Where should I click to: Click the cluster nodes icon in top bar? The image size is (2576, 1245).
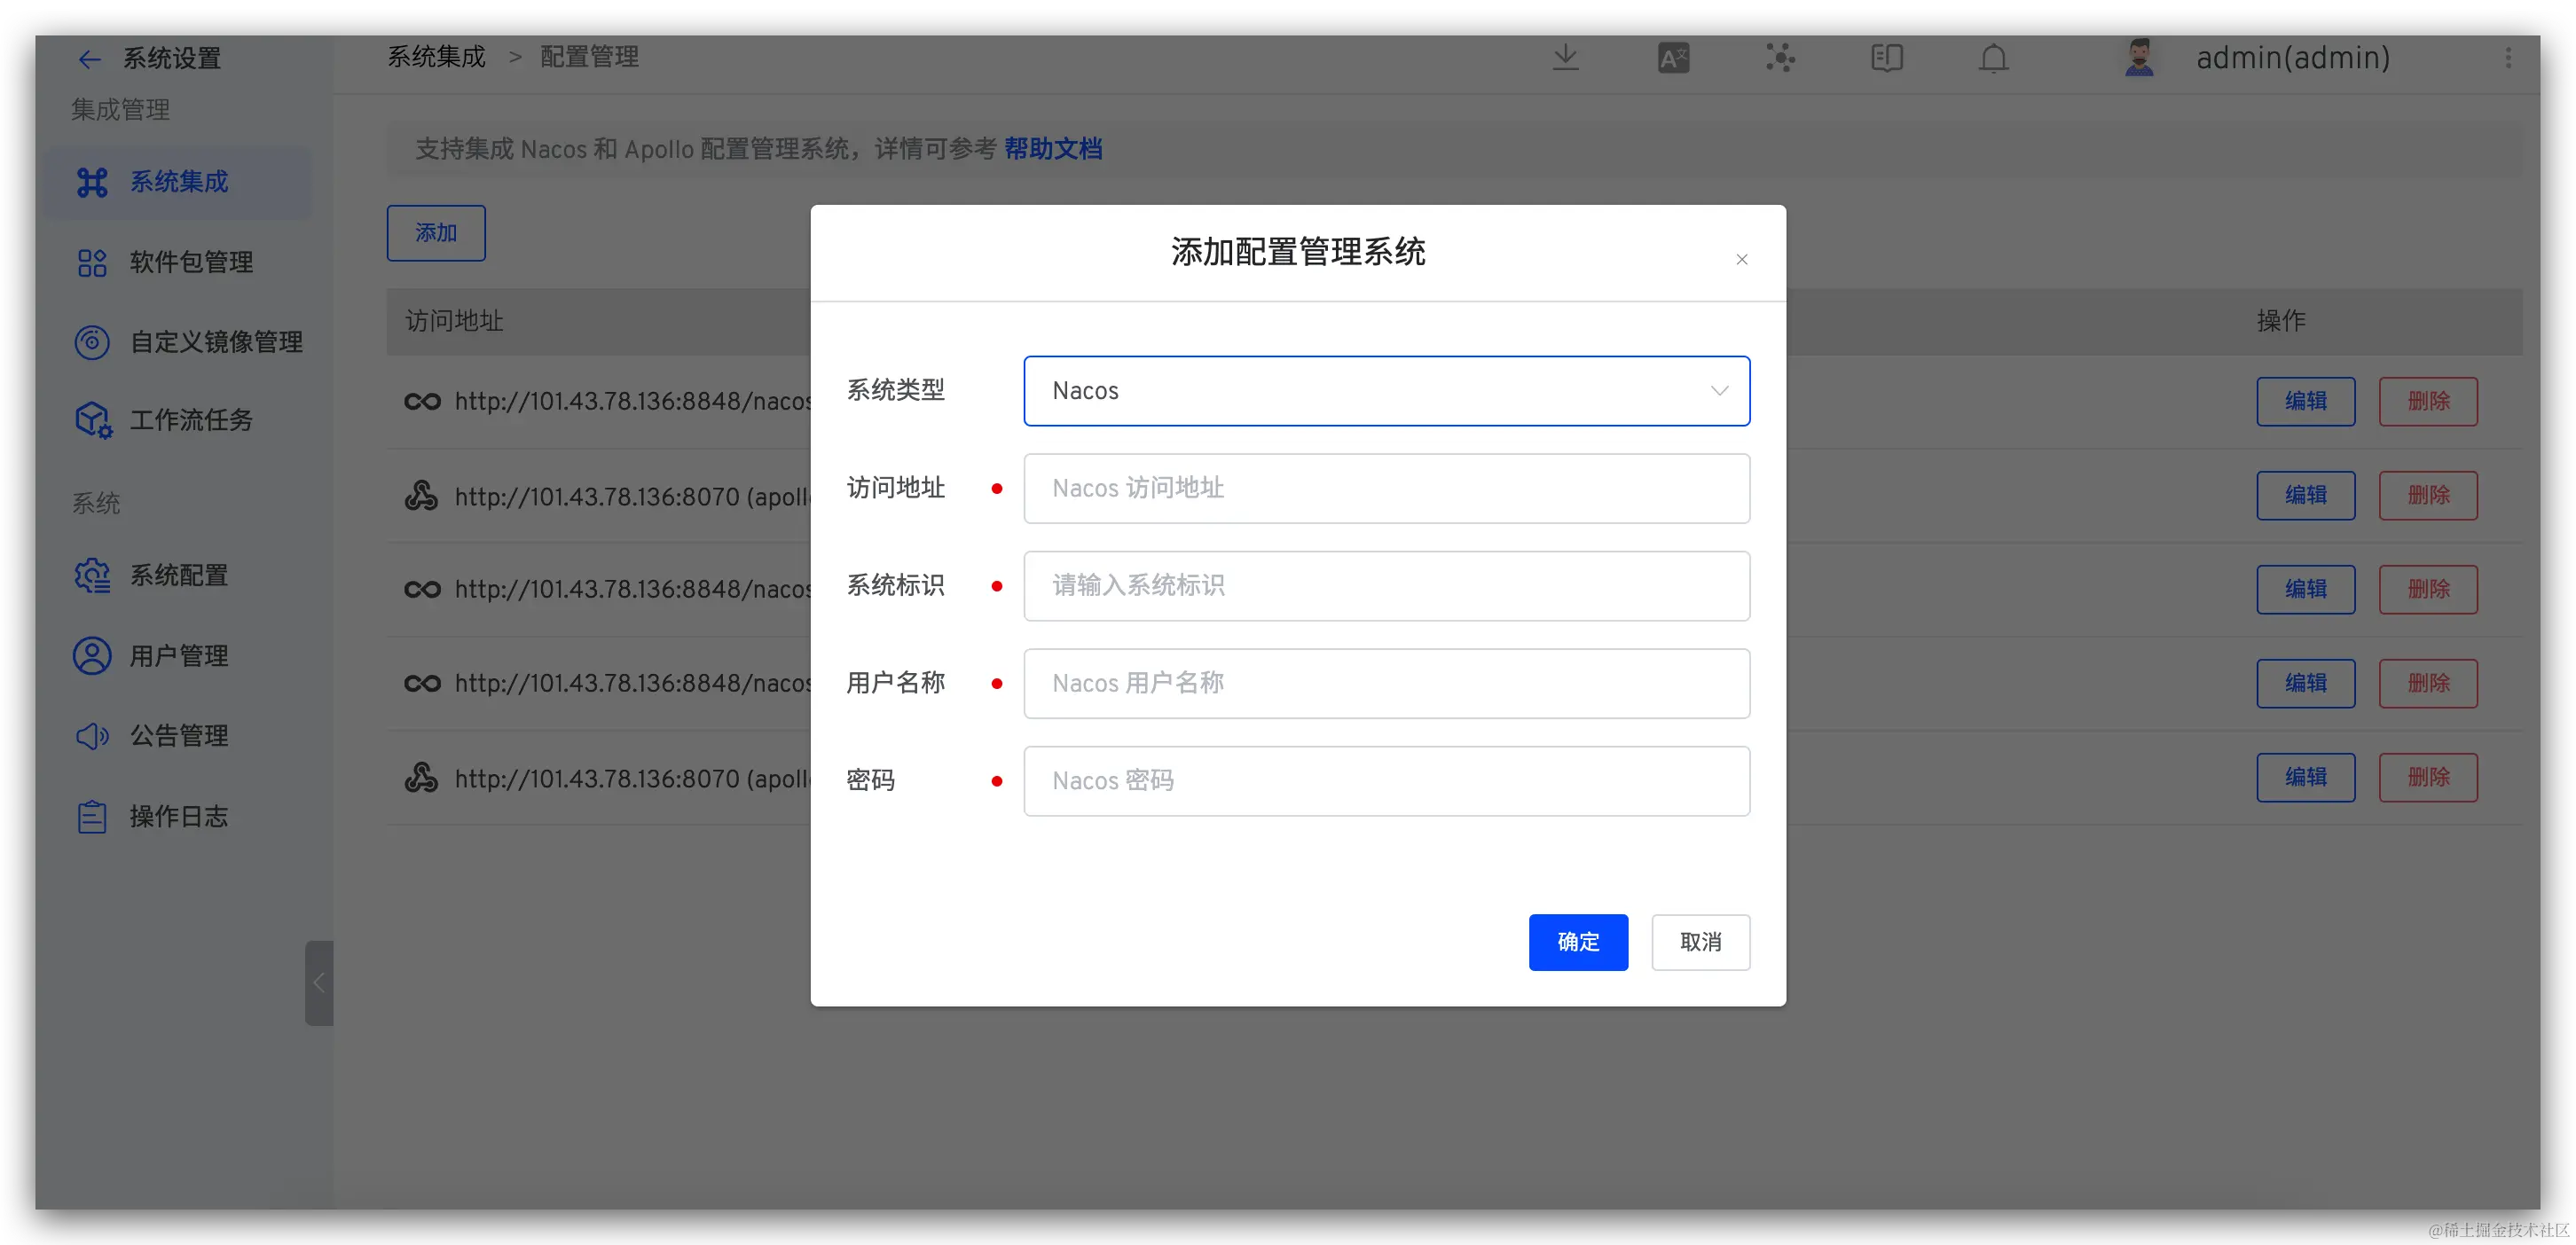point(1780,58)
